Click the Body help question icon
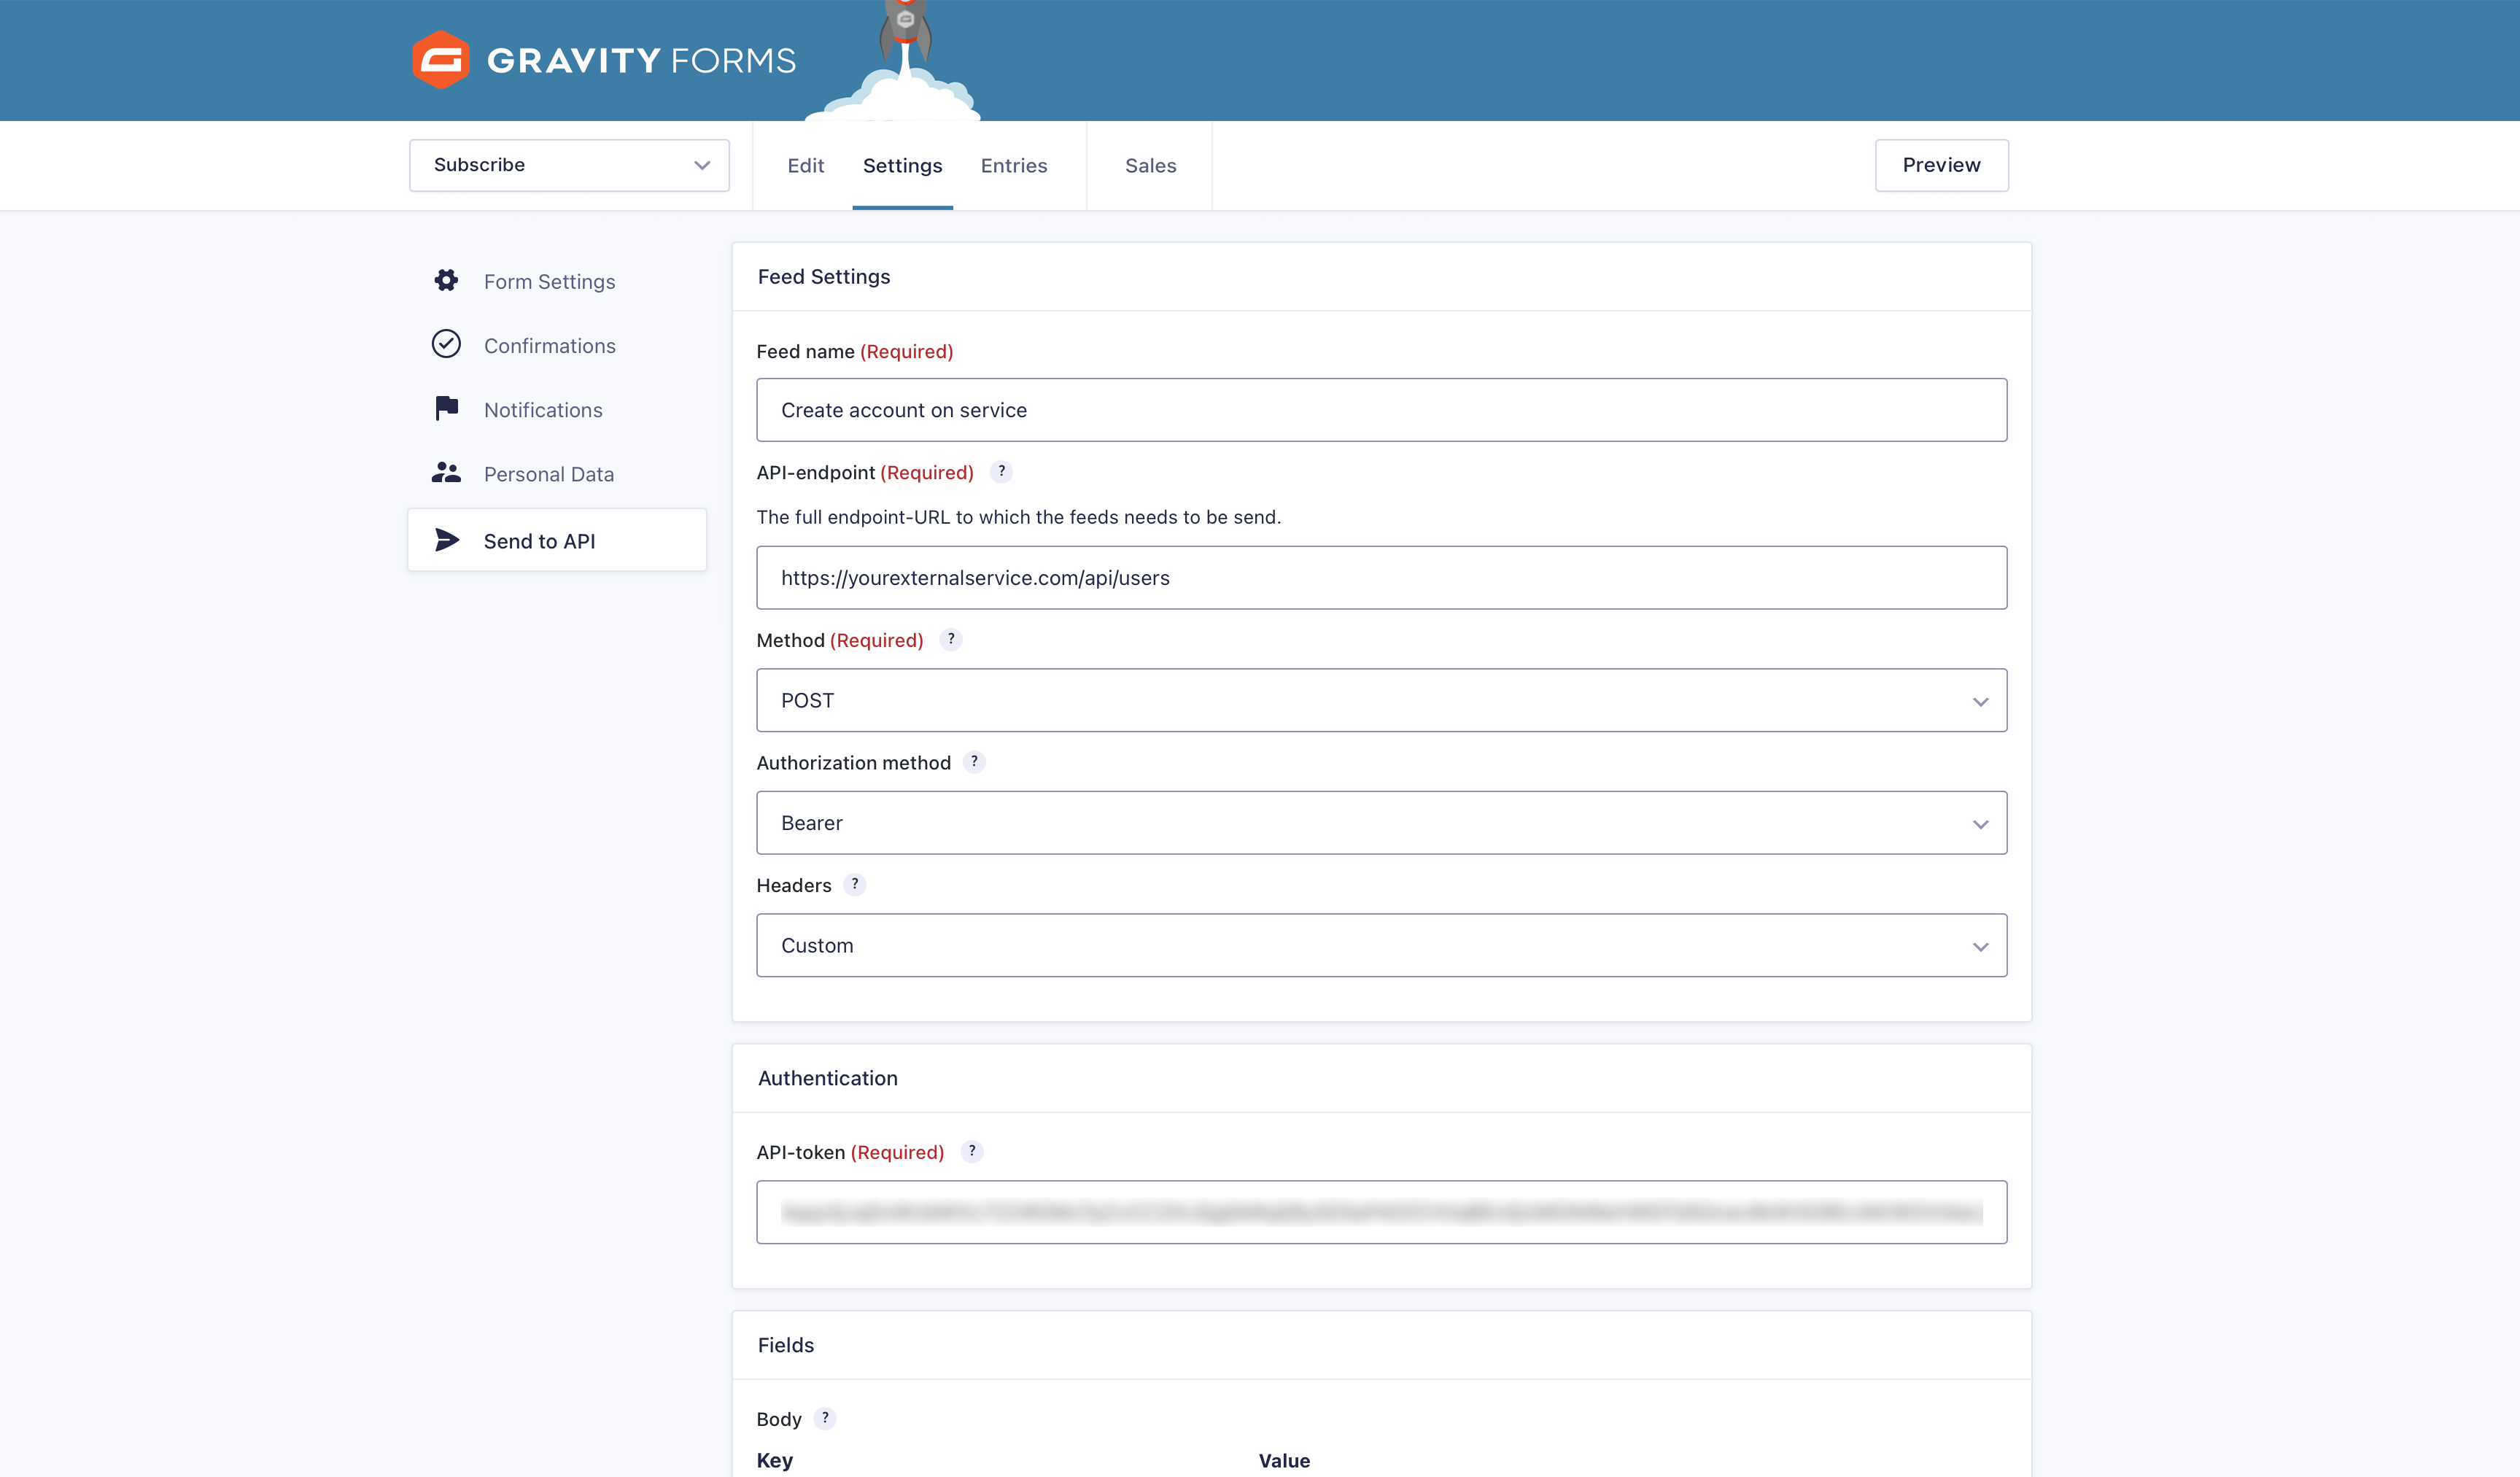2520x1477 pixels. pyautogui.click(x=825, y=1418)
